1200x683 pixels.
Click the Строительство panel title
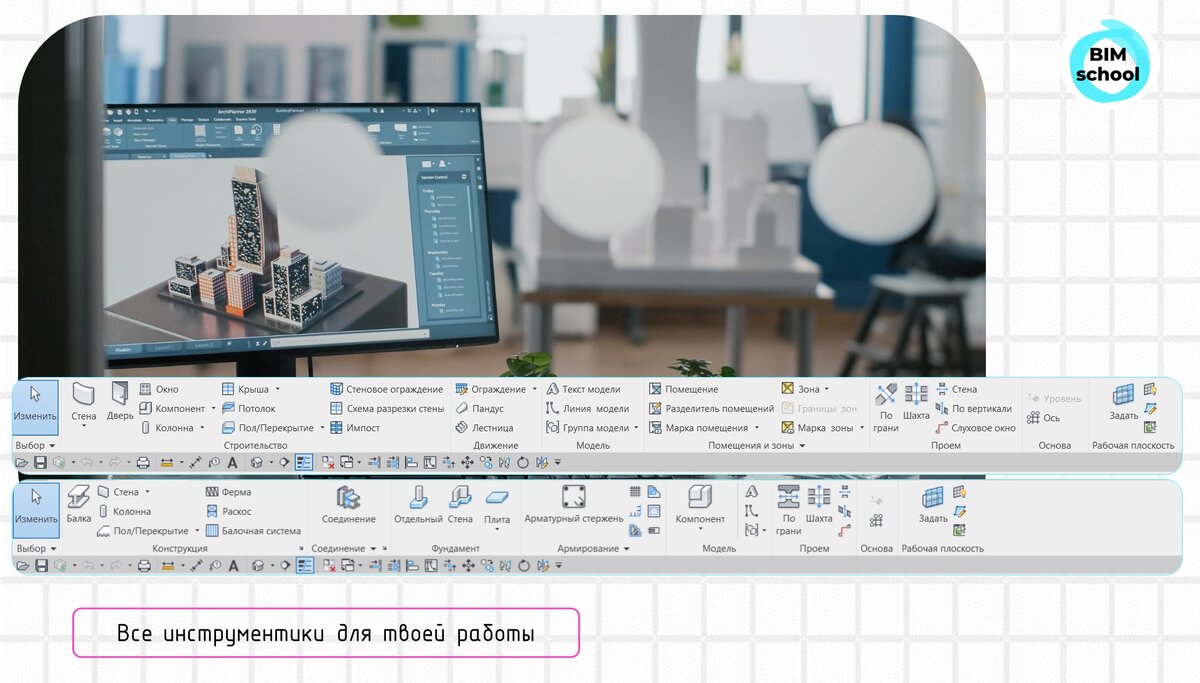[255, 445]
